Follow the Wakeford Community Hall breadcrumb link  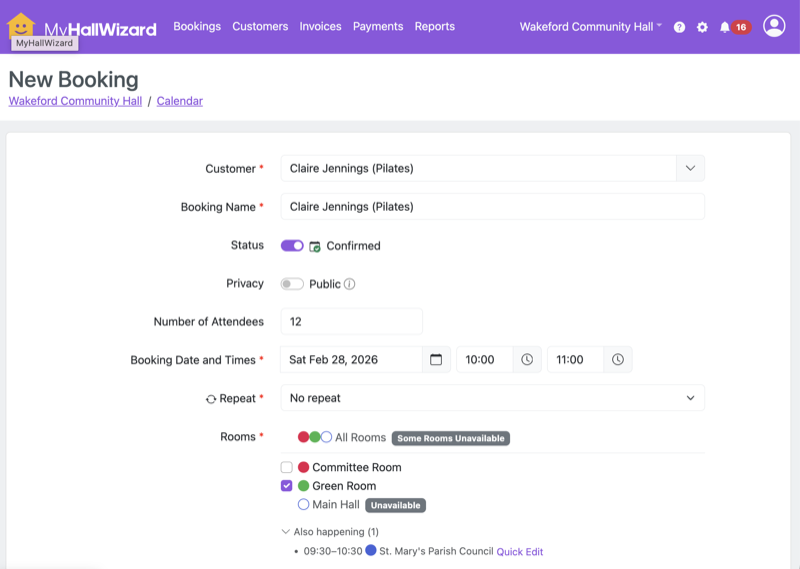pyautogui.click(x=75, y=101)
